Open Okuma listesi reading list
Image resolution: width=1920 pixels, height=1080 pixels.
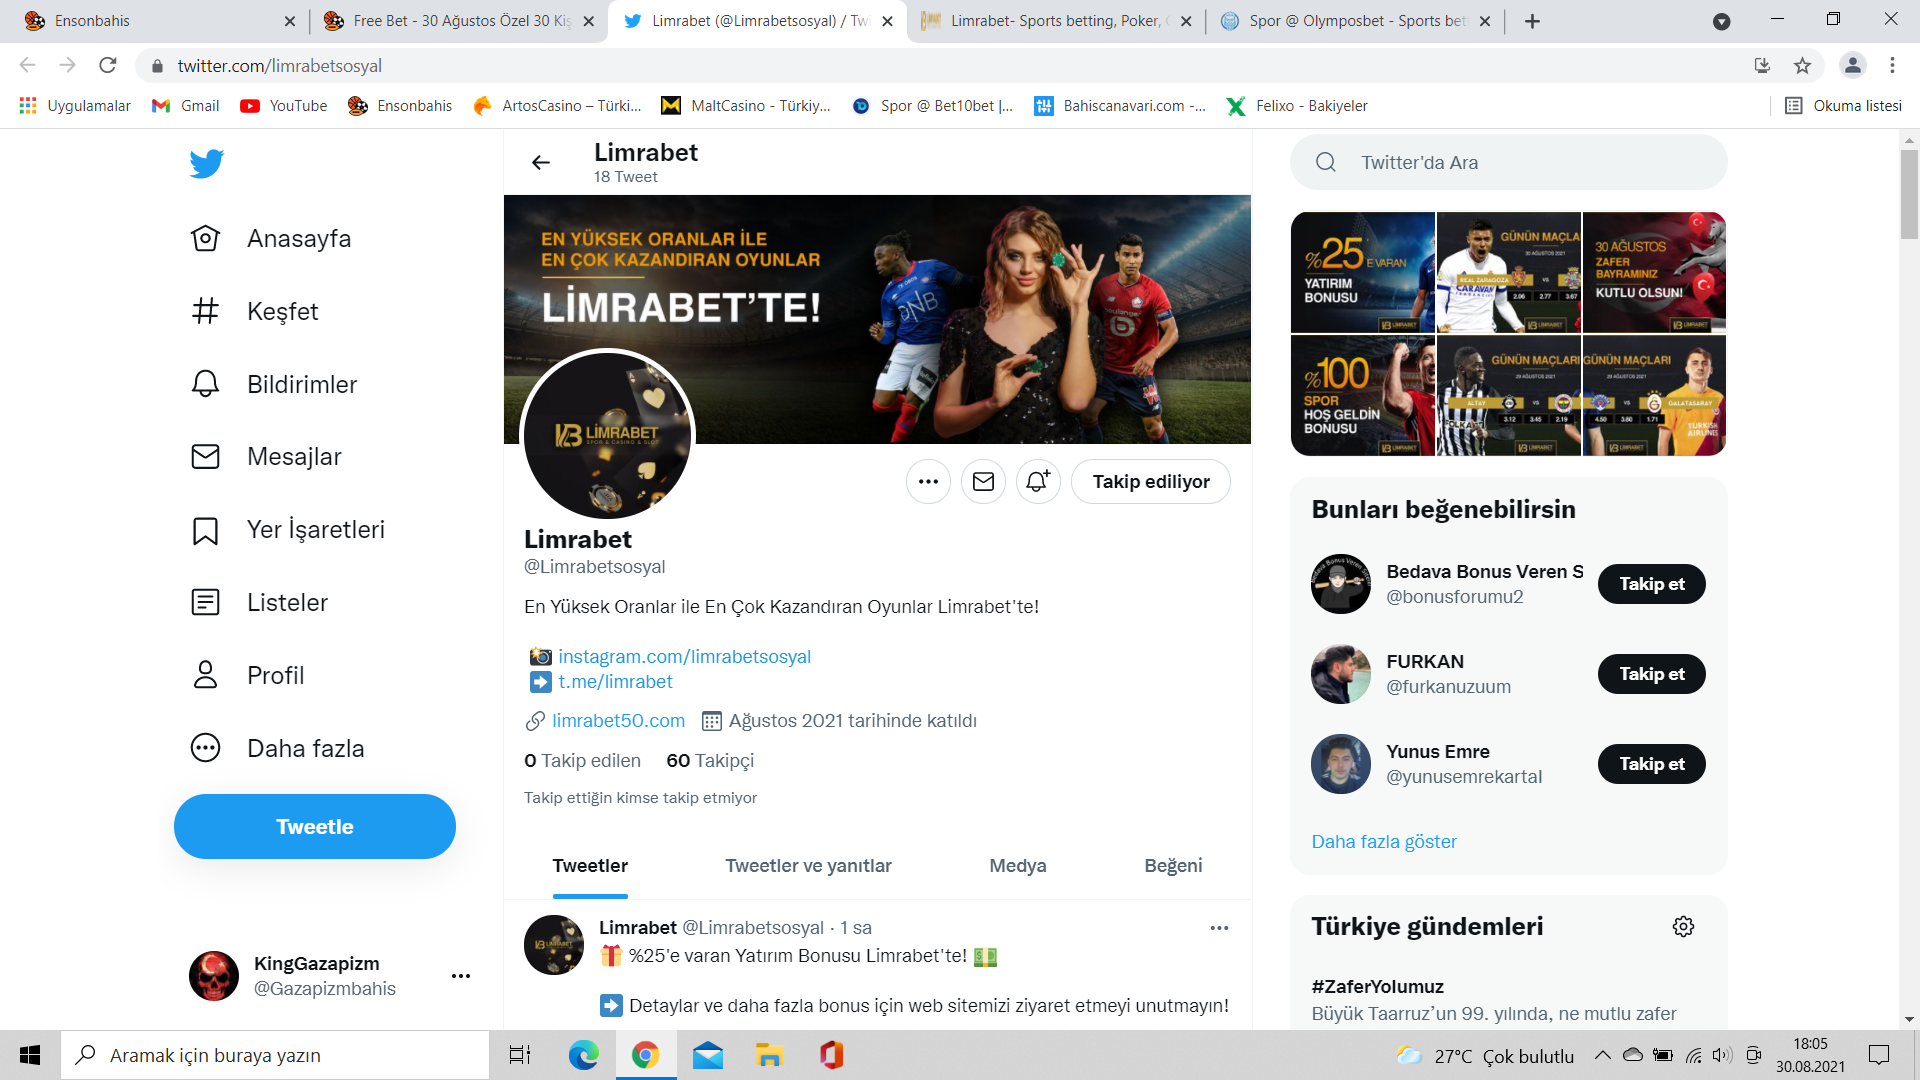click(x=1843, y=106)
